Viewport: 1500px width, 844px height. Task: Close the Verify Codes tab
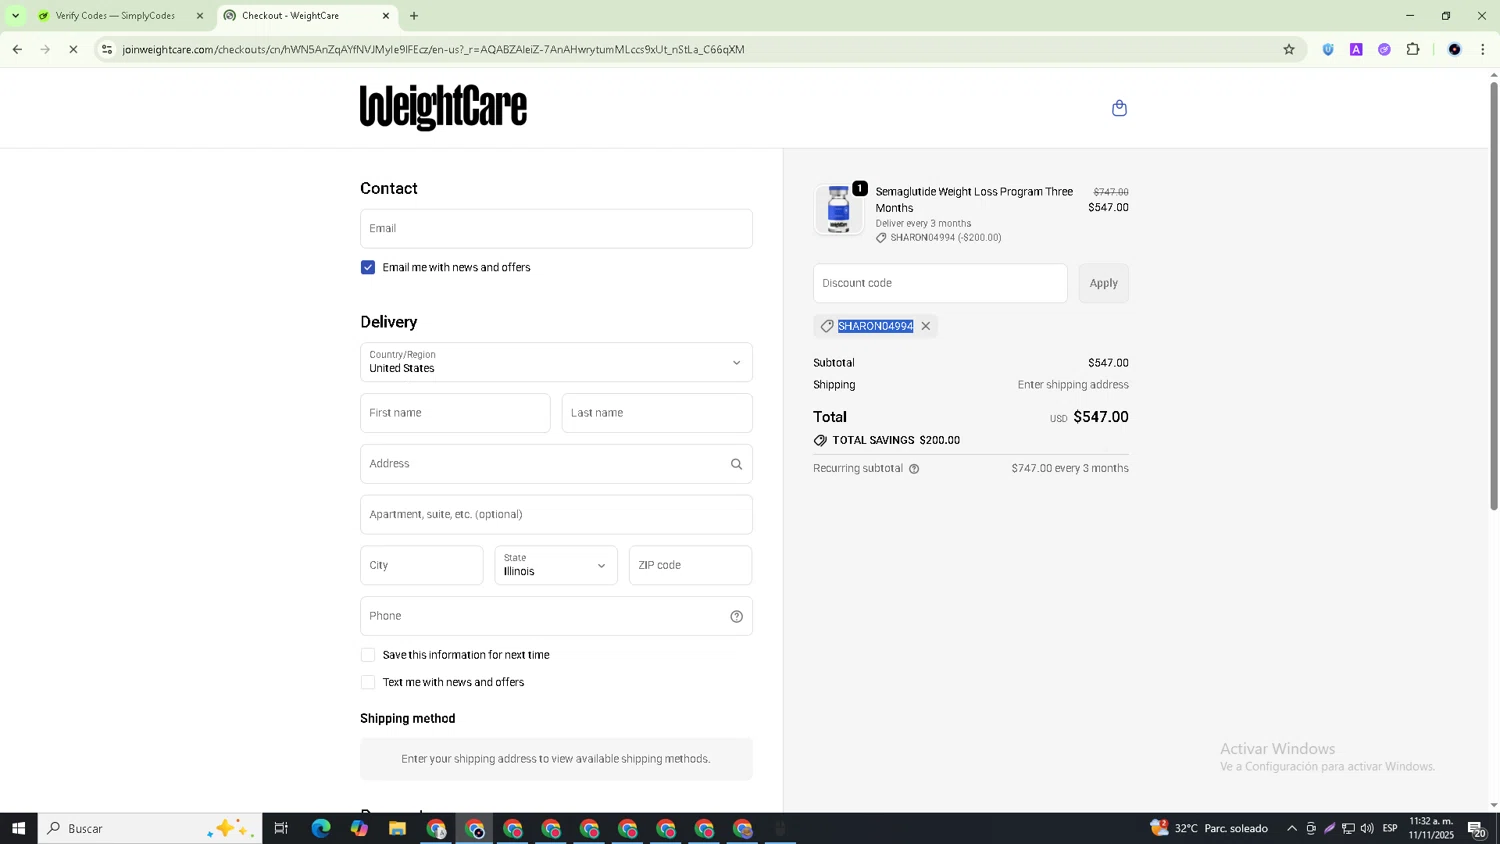pos(200,16)
